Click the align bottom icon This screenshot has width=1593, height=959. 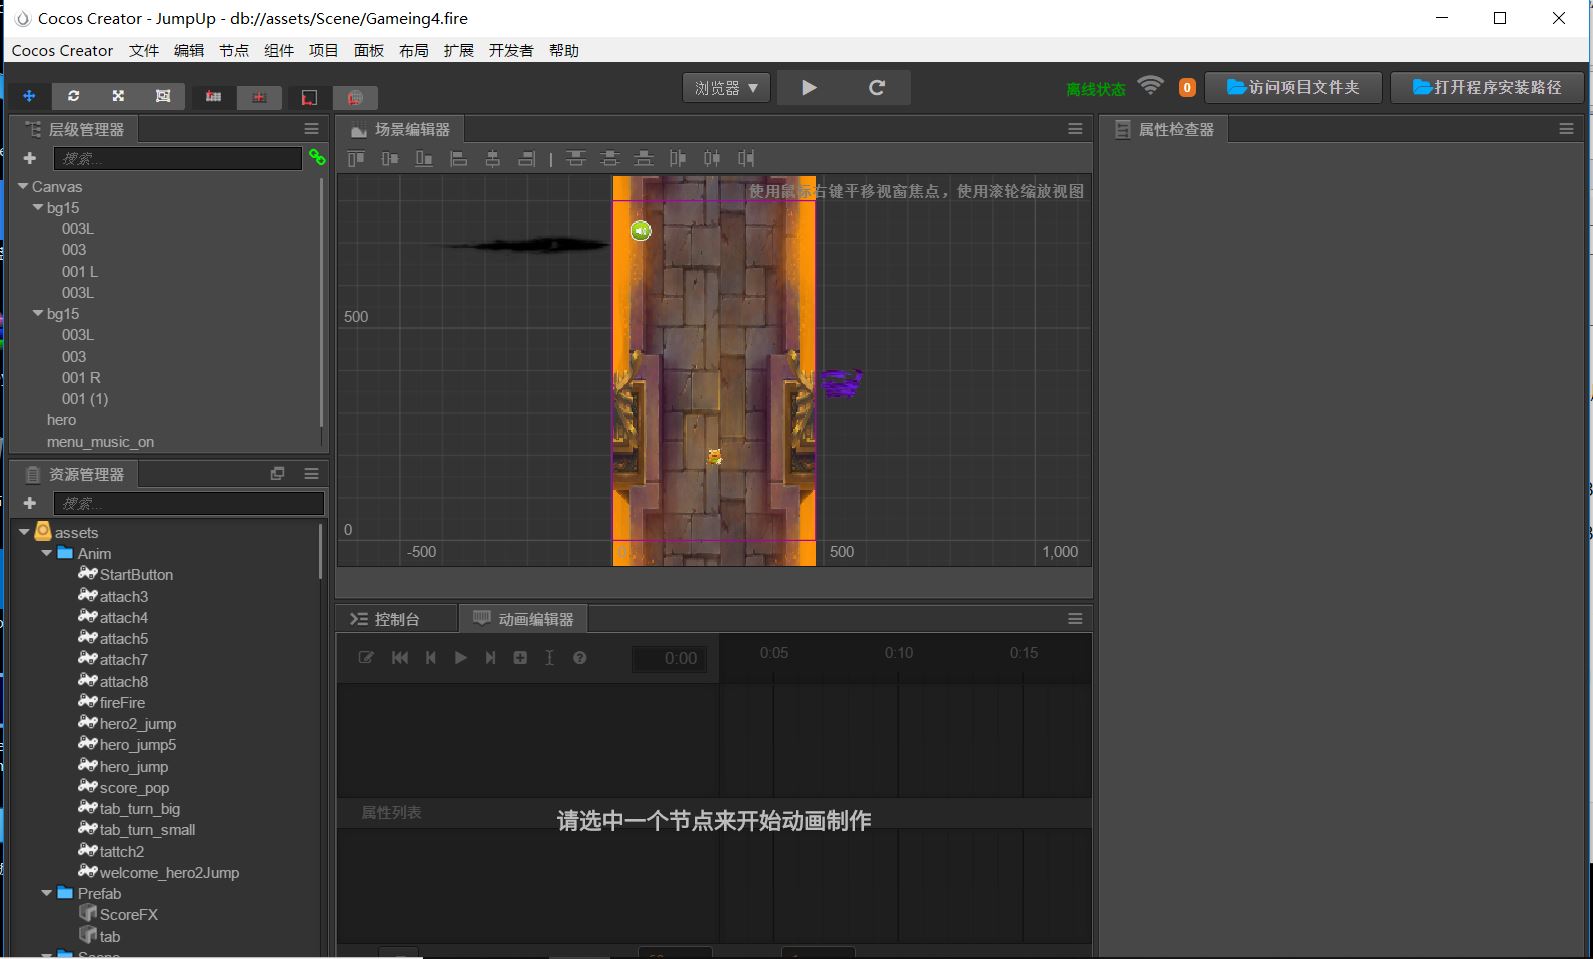point(424,158)
